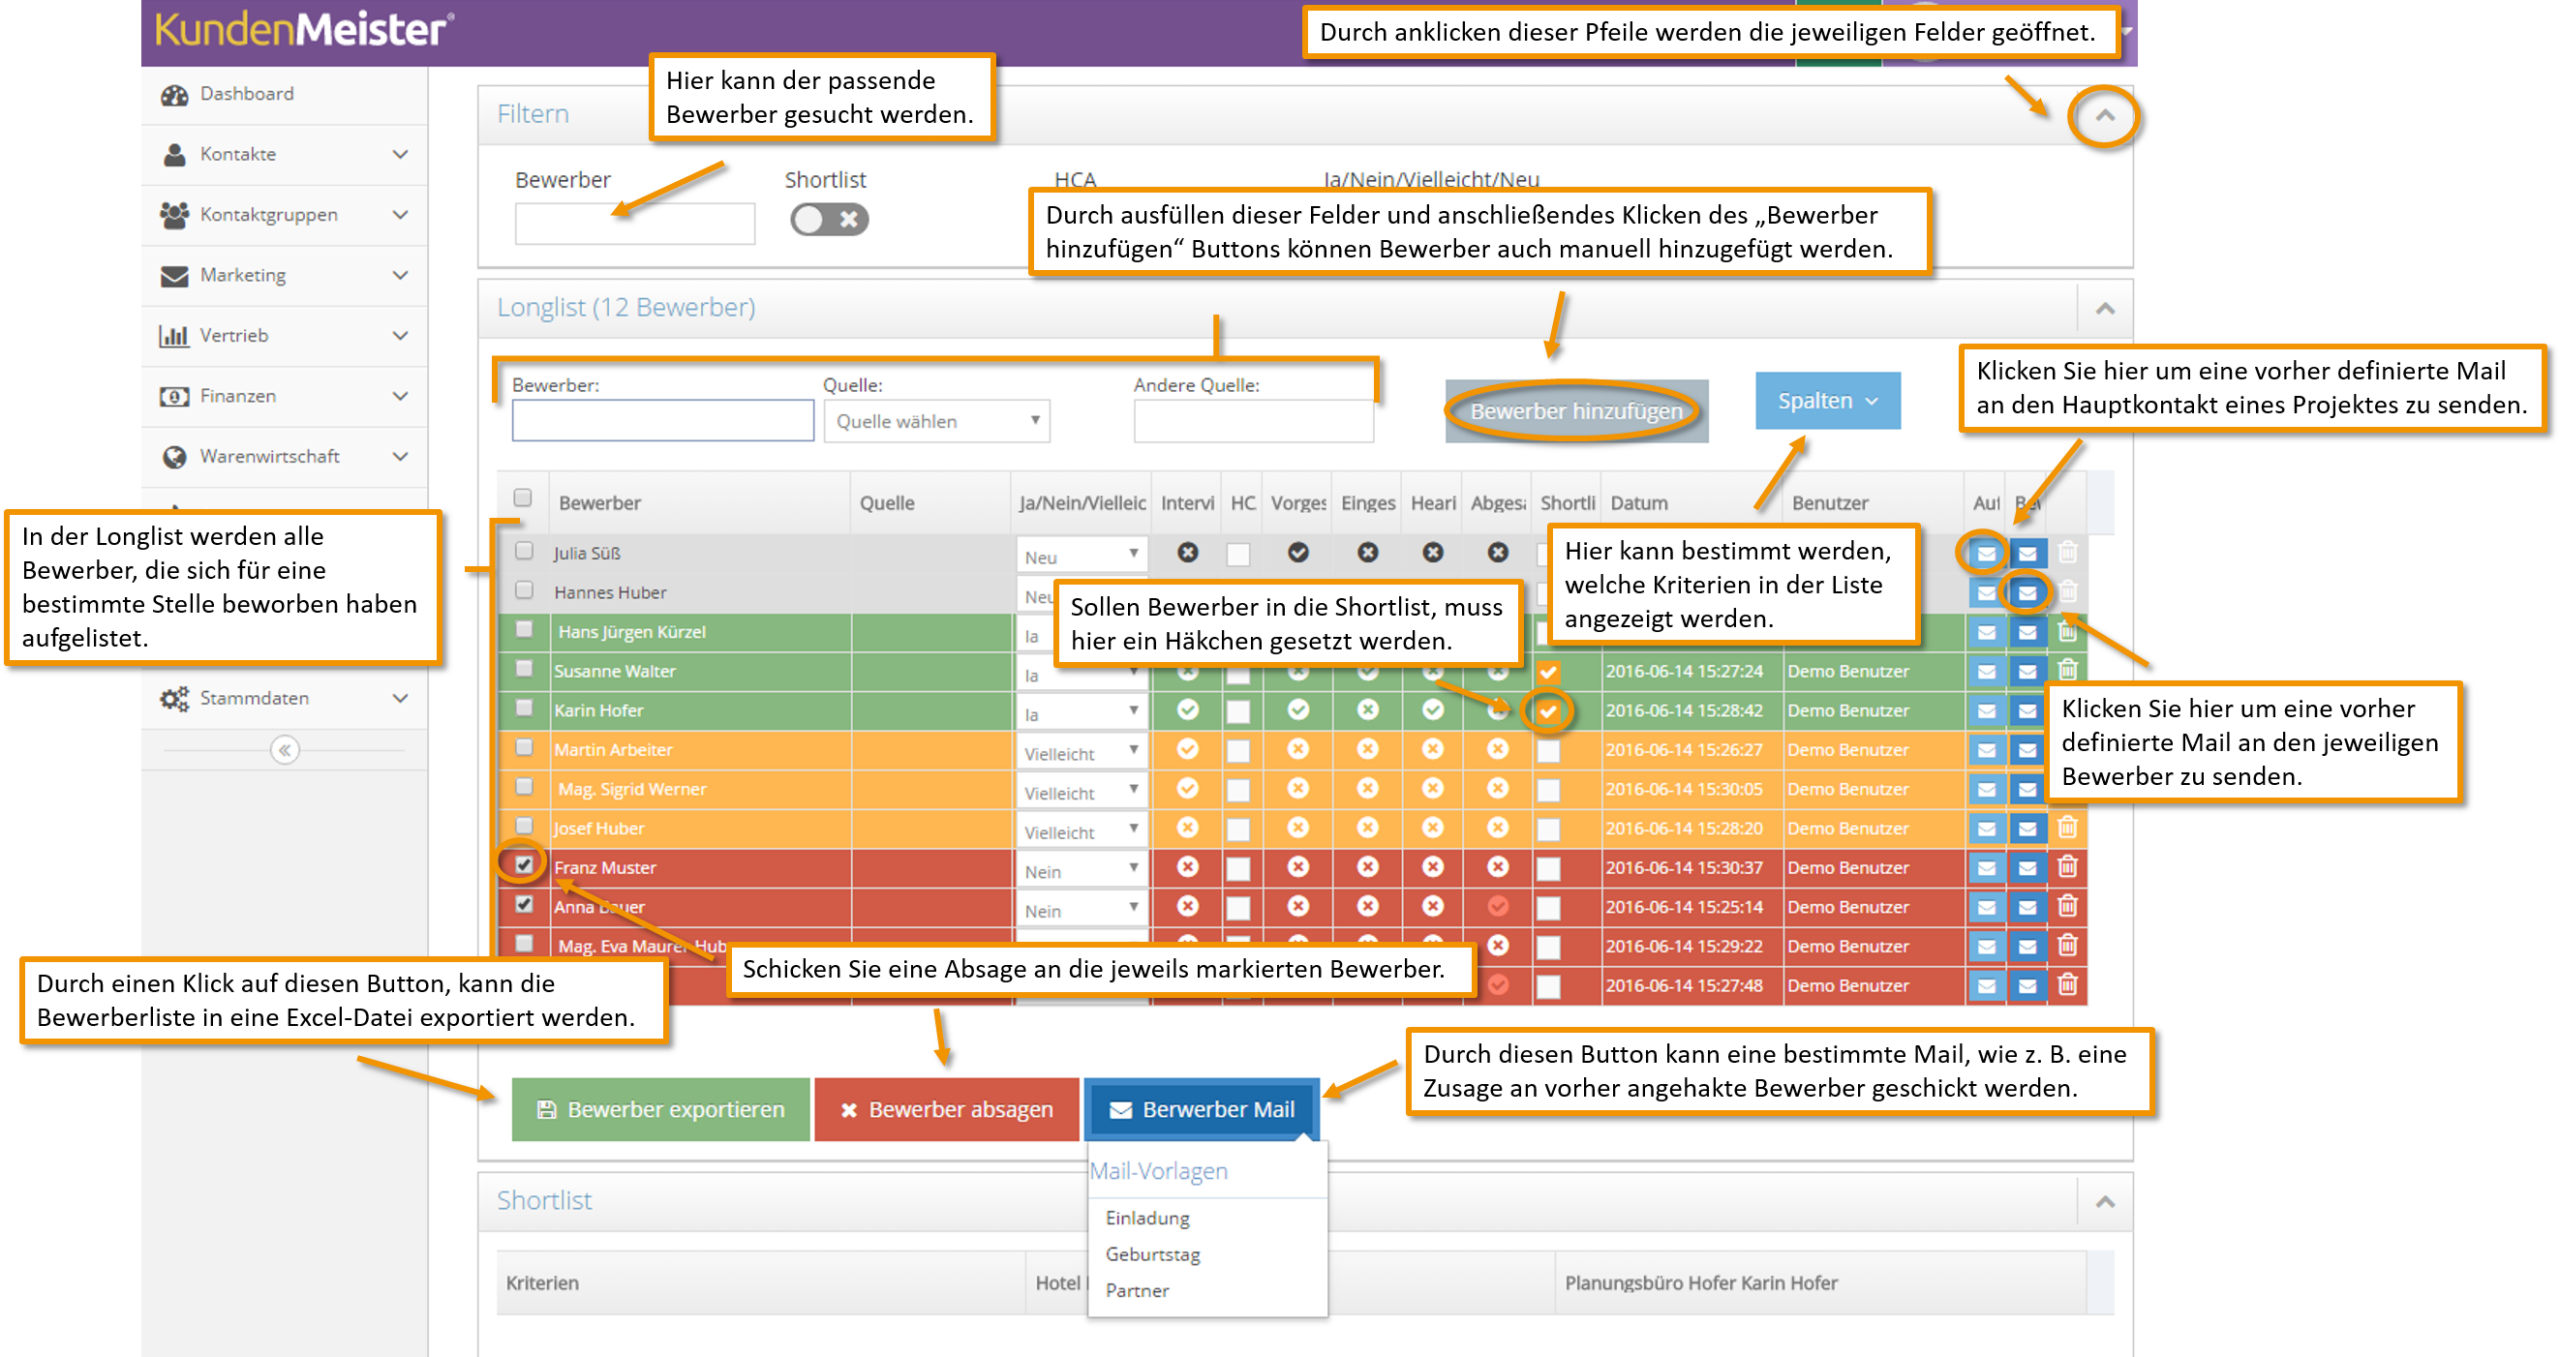
Task: Tick the shortlist checkbox for Martin Arbeiter
Action: pyautogui.click(x=1548, y=750)
